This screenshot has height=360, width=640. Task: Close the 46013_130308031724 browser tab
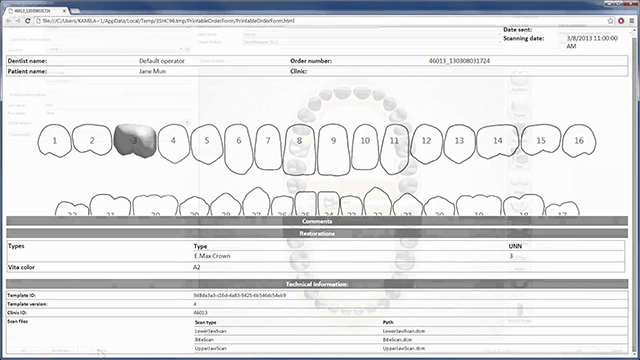pyautogui.click(x=64, y=11)
